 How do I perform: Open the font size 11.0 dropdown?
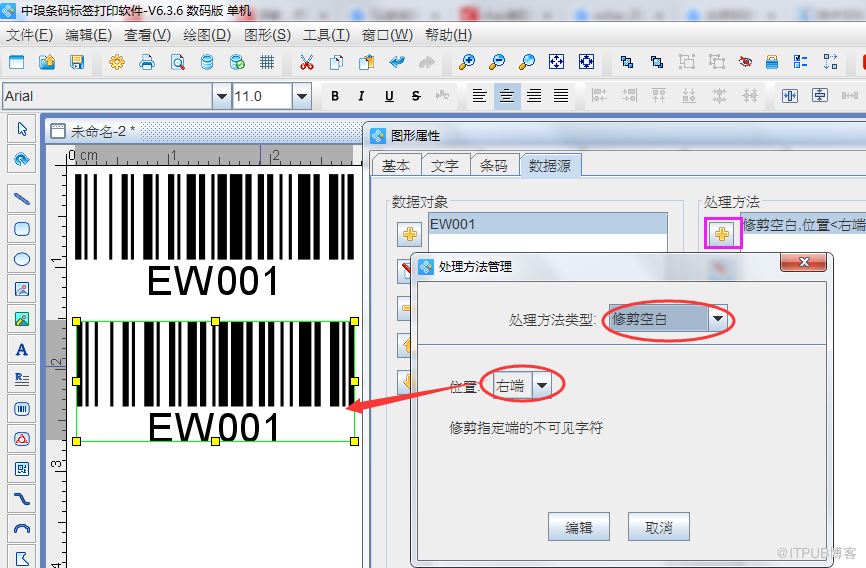coord(302,96)
